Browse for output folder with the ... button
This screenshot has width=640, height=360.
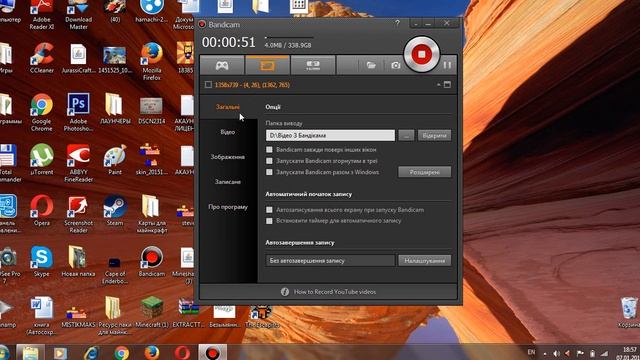[x=406, y=136]
